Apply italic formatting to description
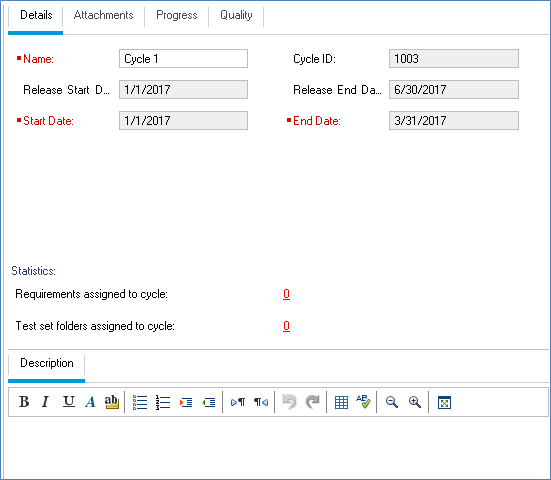The height and width of the screenshot is (480, 551). 45,402
